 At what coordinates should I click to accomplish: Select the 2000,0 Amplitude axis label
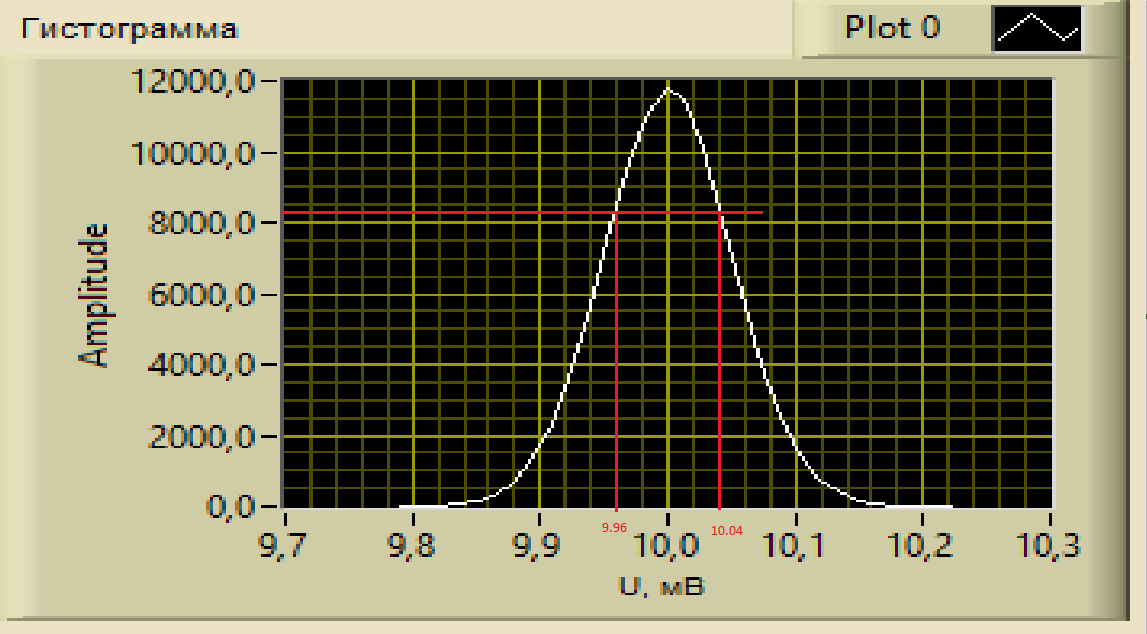[x=201, y=437]
